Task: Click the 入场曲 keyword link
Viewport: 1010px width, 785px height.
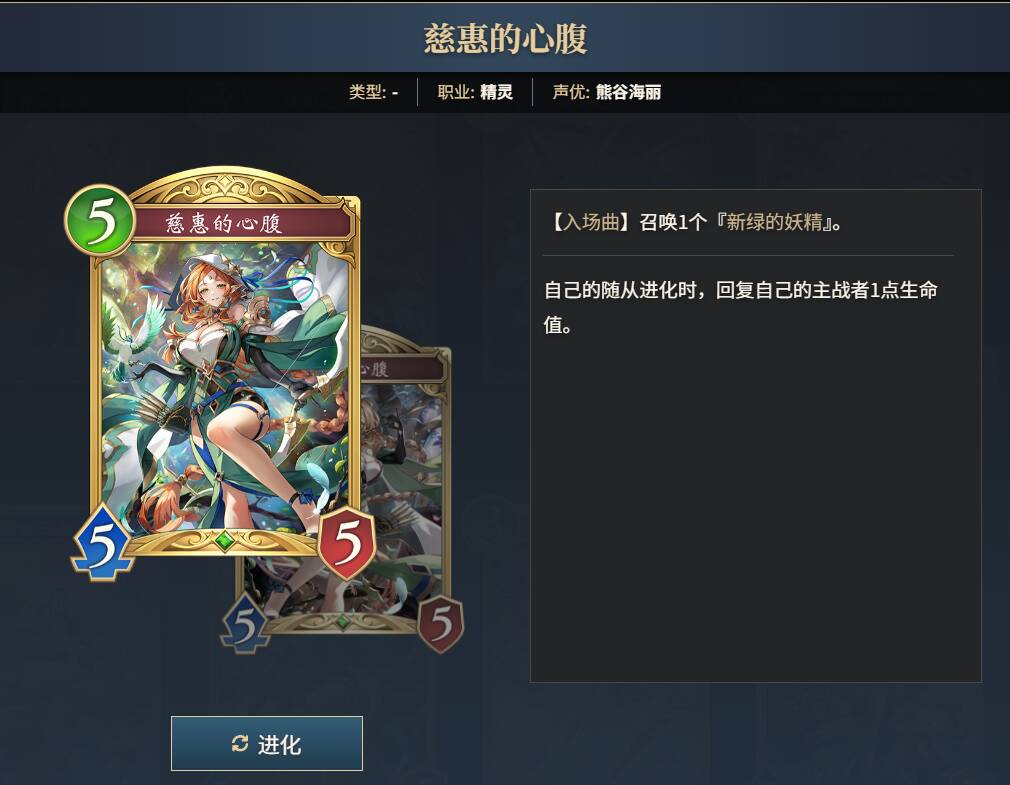Action: 591,222
